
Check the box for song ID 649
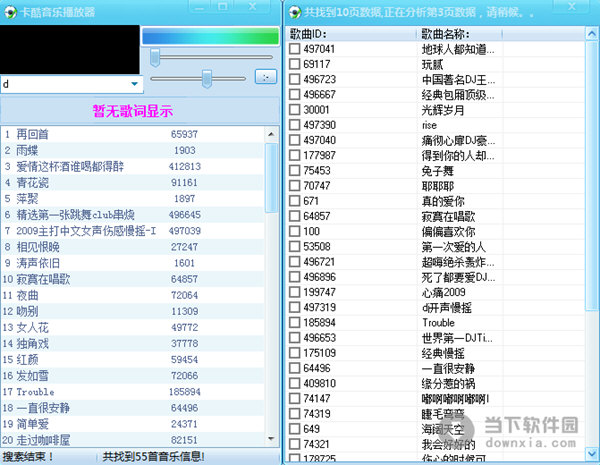295,429
